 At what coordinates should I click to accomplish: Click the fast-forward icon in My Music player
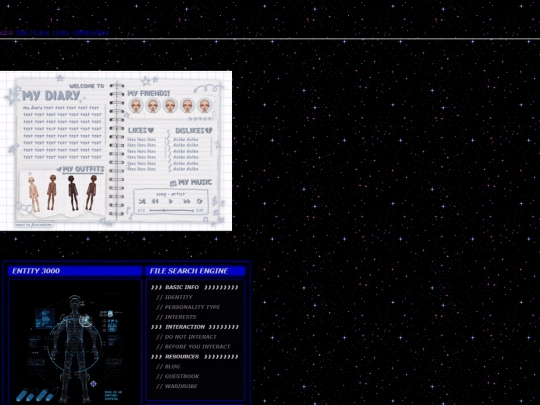click(x=186, y=201)
